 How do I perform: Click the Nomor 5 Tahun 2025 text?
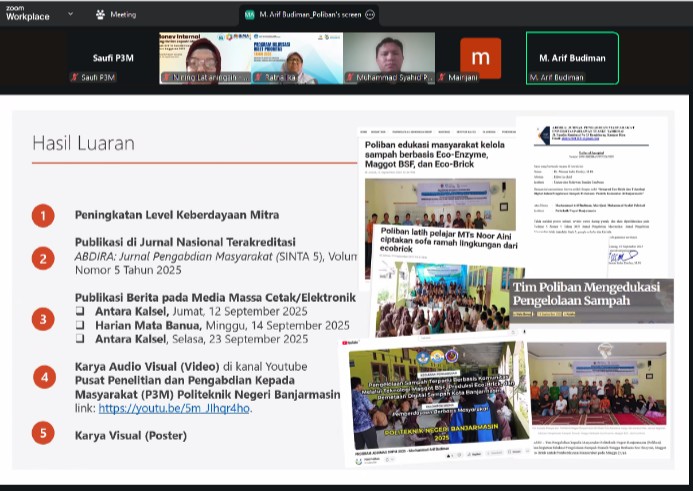click(x=128, y=270)
